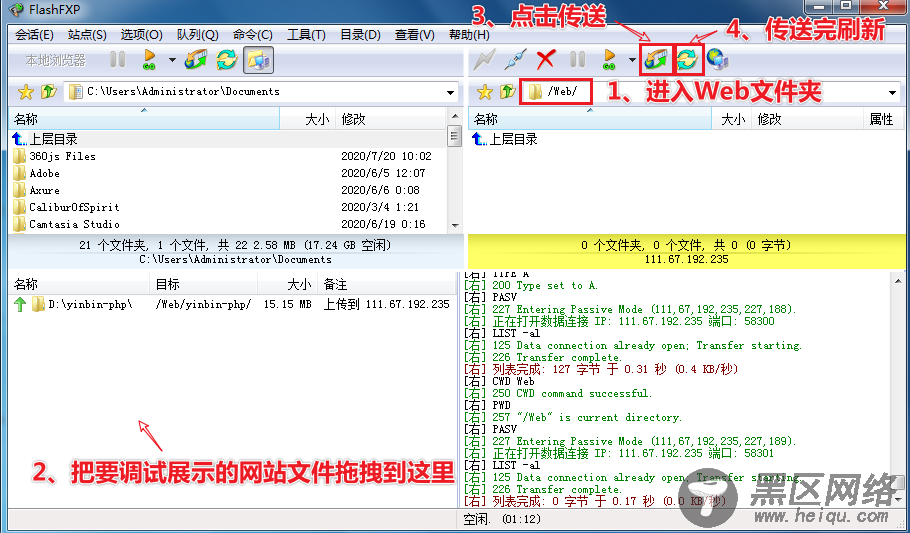Open the 站点(S) menu

[x=87, y=35]
